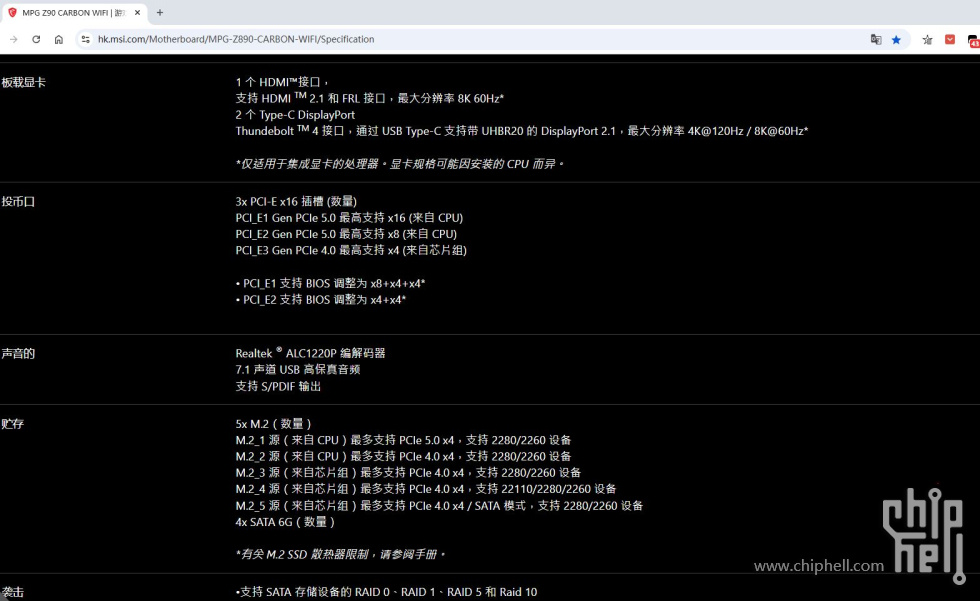The width and height of the screenshot is (980, 601).
Task: Open the red extension with notification badge
Action: click(974, 41)
